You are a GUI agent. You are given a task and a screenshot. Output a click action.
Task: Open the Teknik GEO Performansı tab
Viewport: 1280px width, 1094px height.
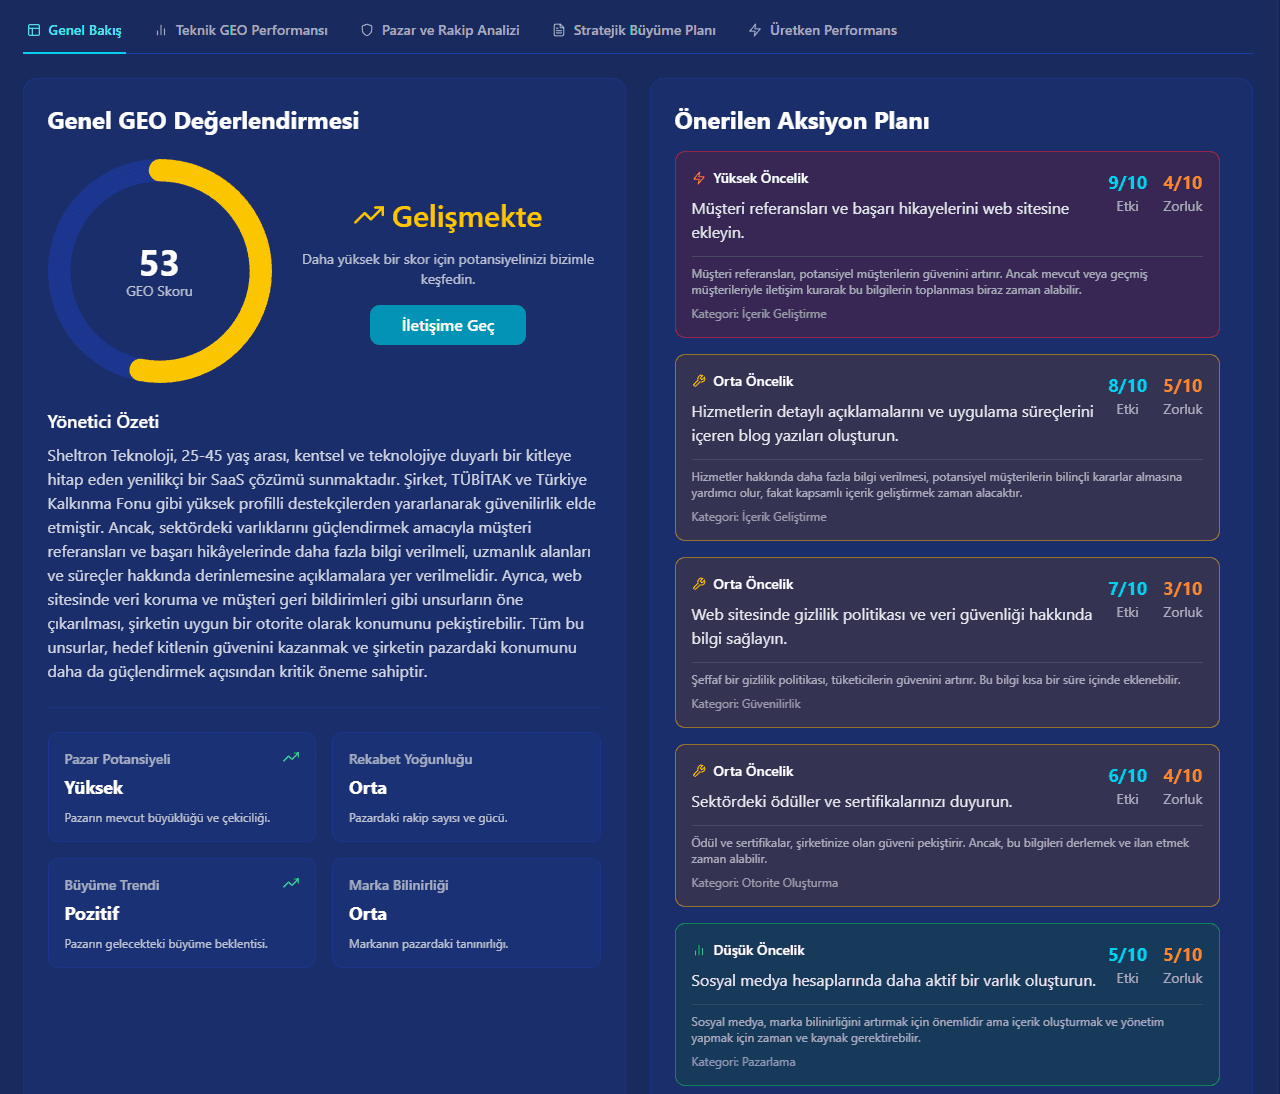pyautogui.click(x=241, y=30)
